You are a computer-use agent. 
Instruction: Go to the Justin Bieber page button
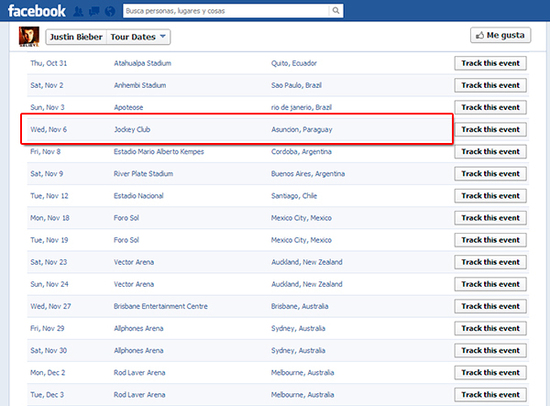(x=76, y=37)
